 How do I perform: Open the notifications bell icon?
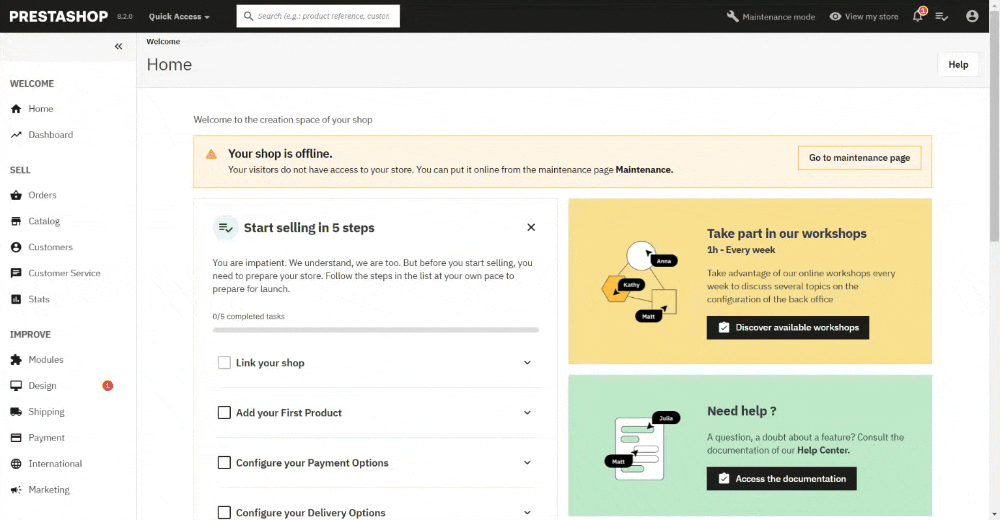(918, 16)
